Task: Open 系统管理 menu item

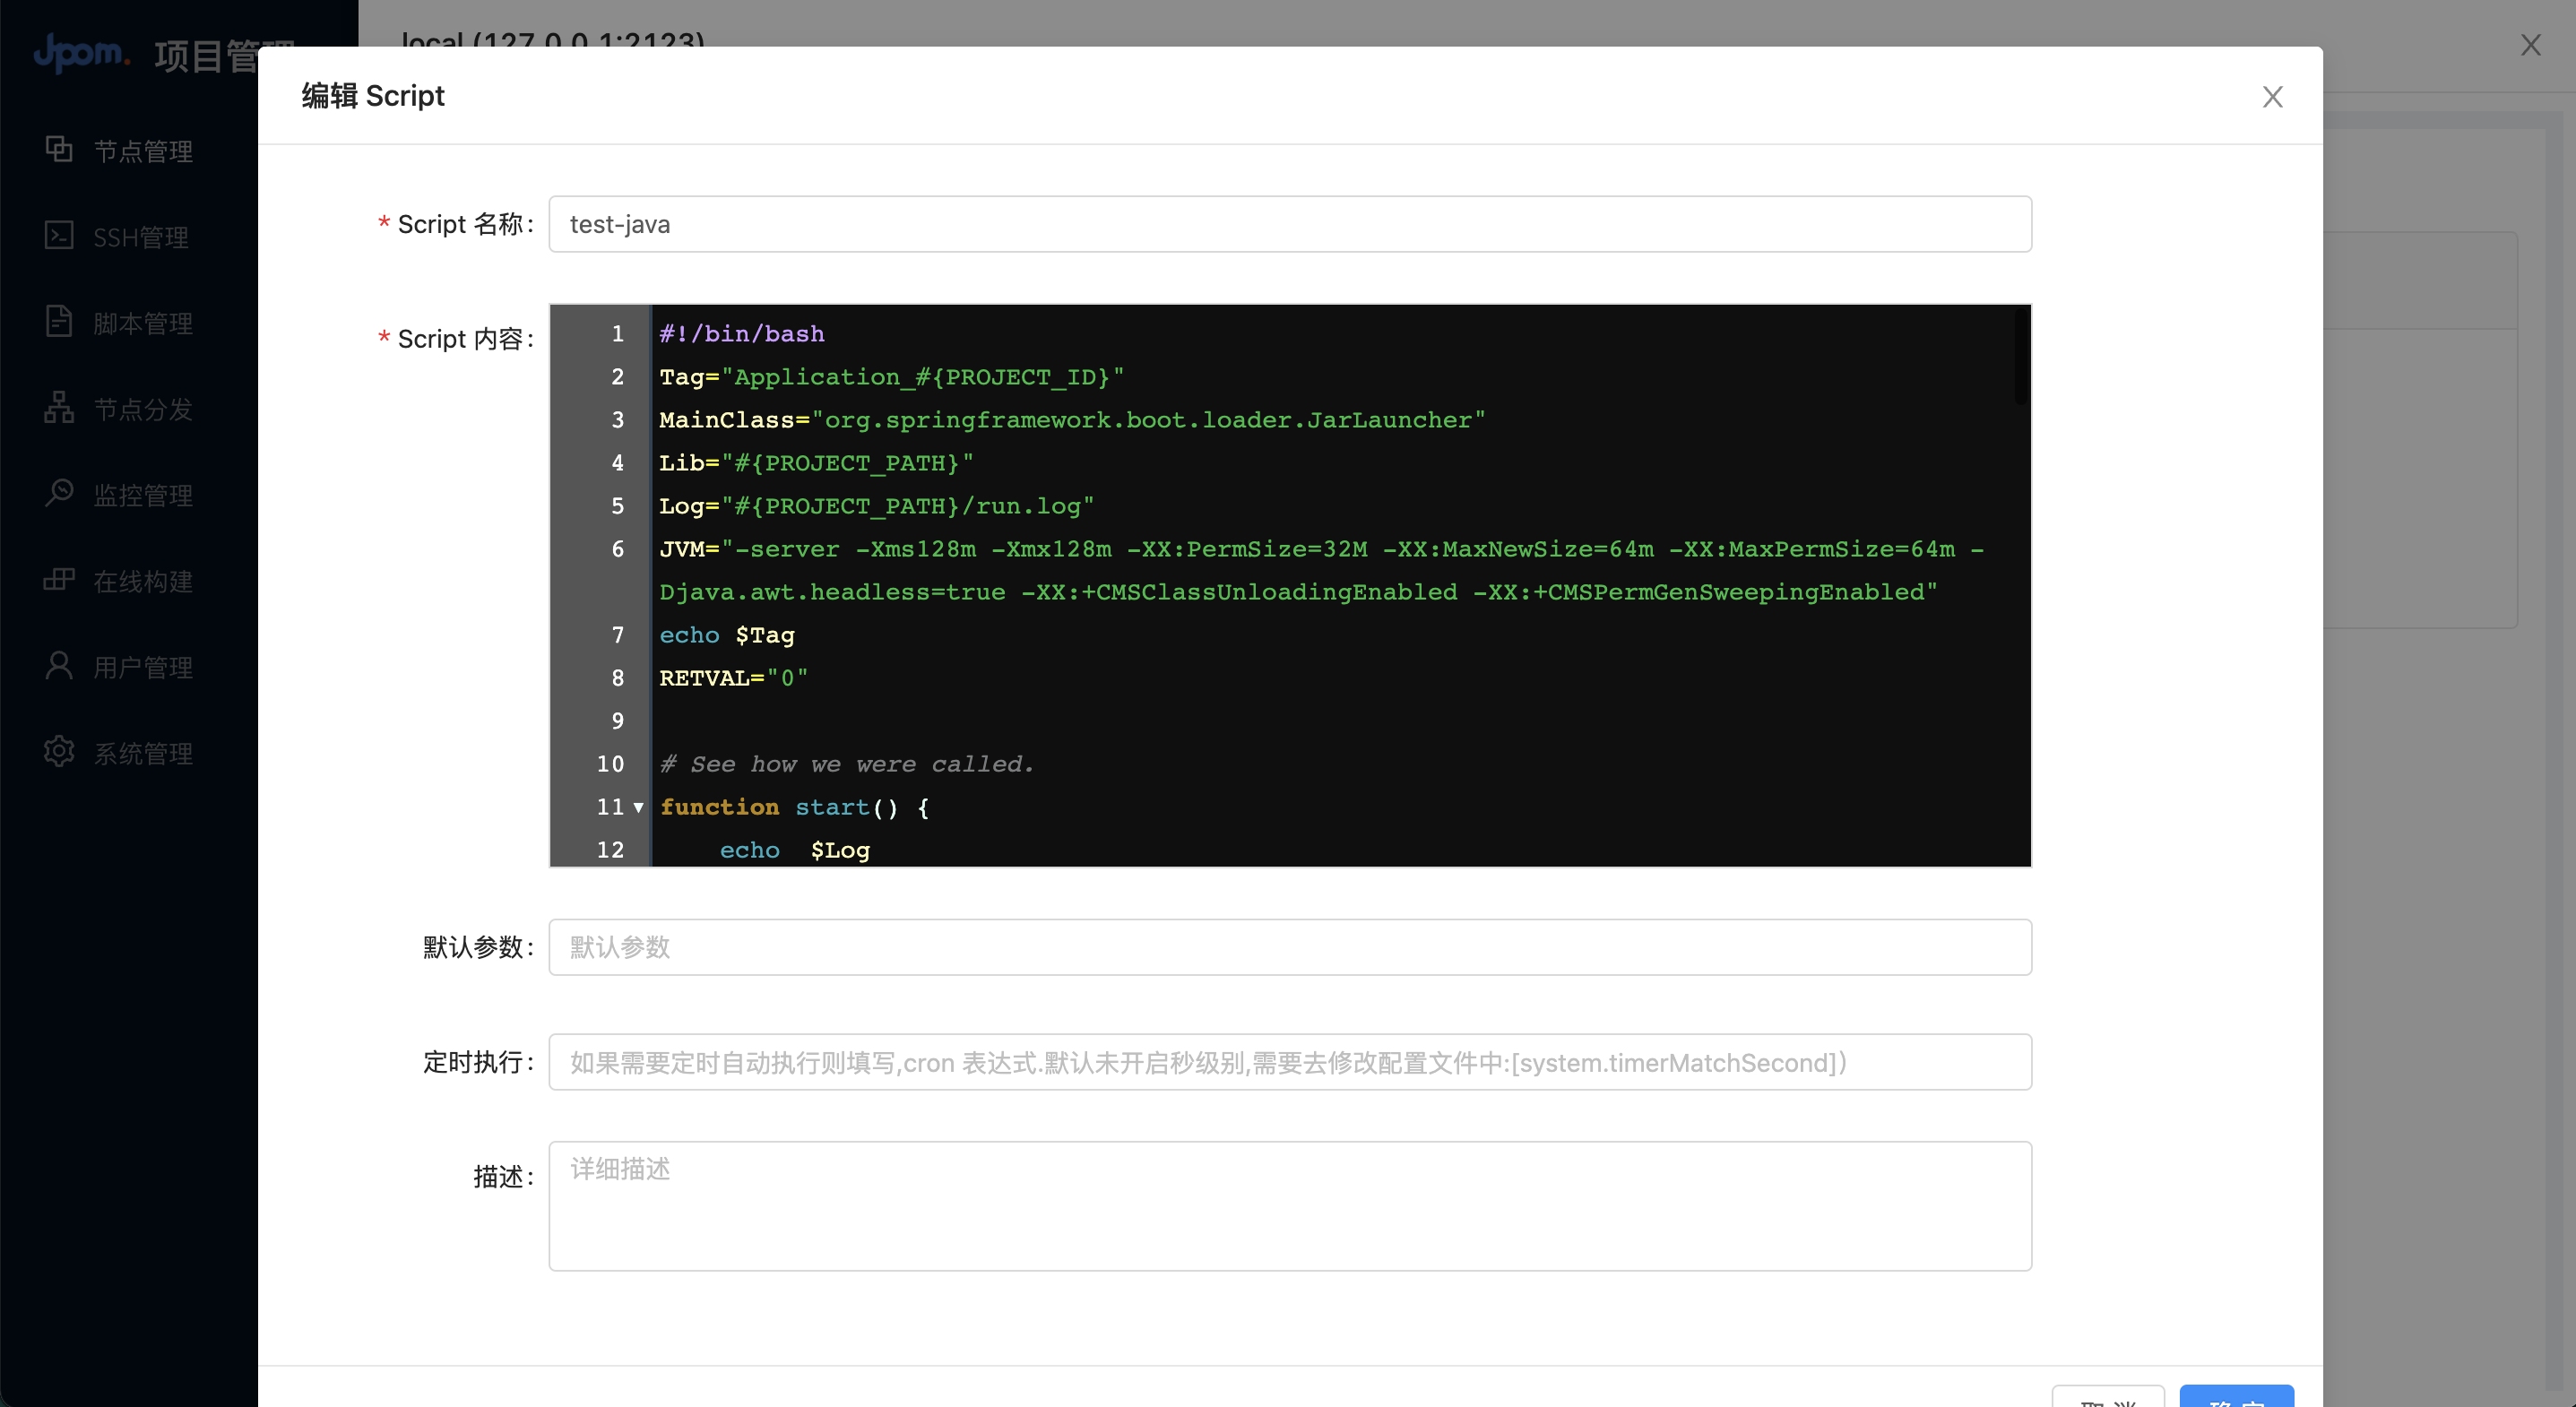Action: coord(129,752)
